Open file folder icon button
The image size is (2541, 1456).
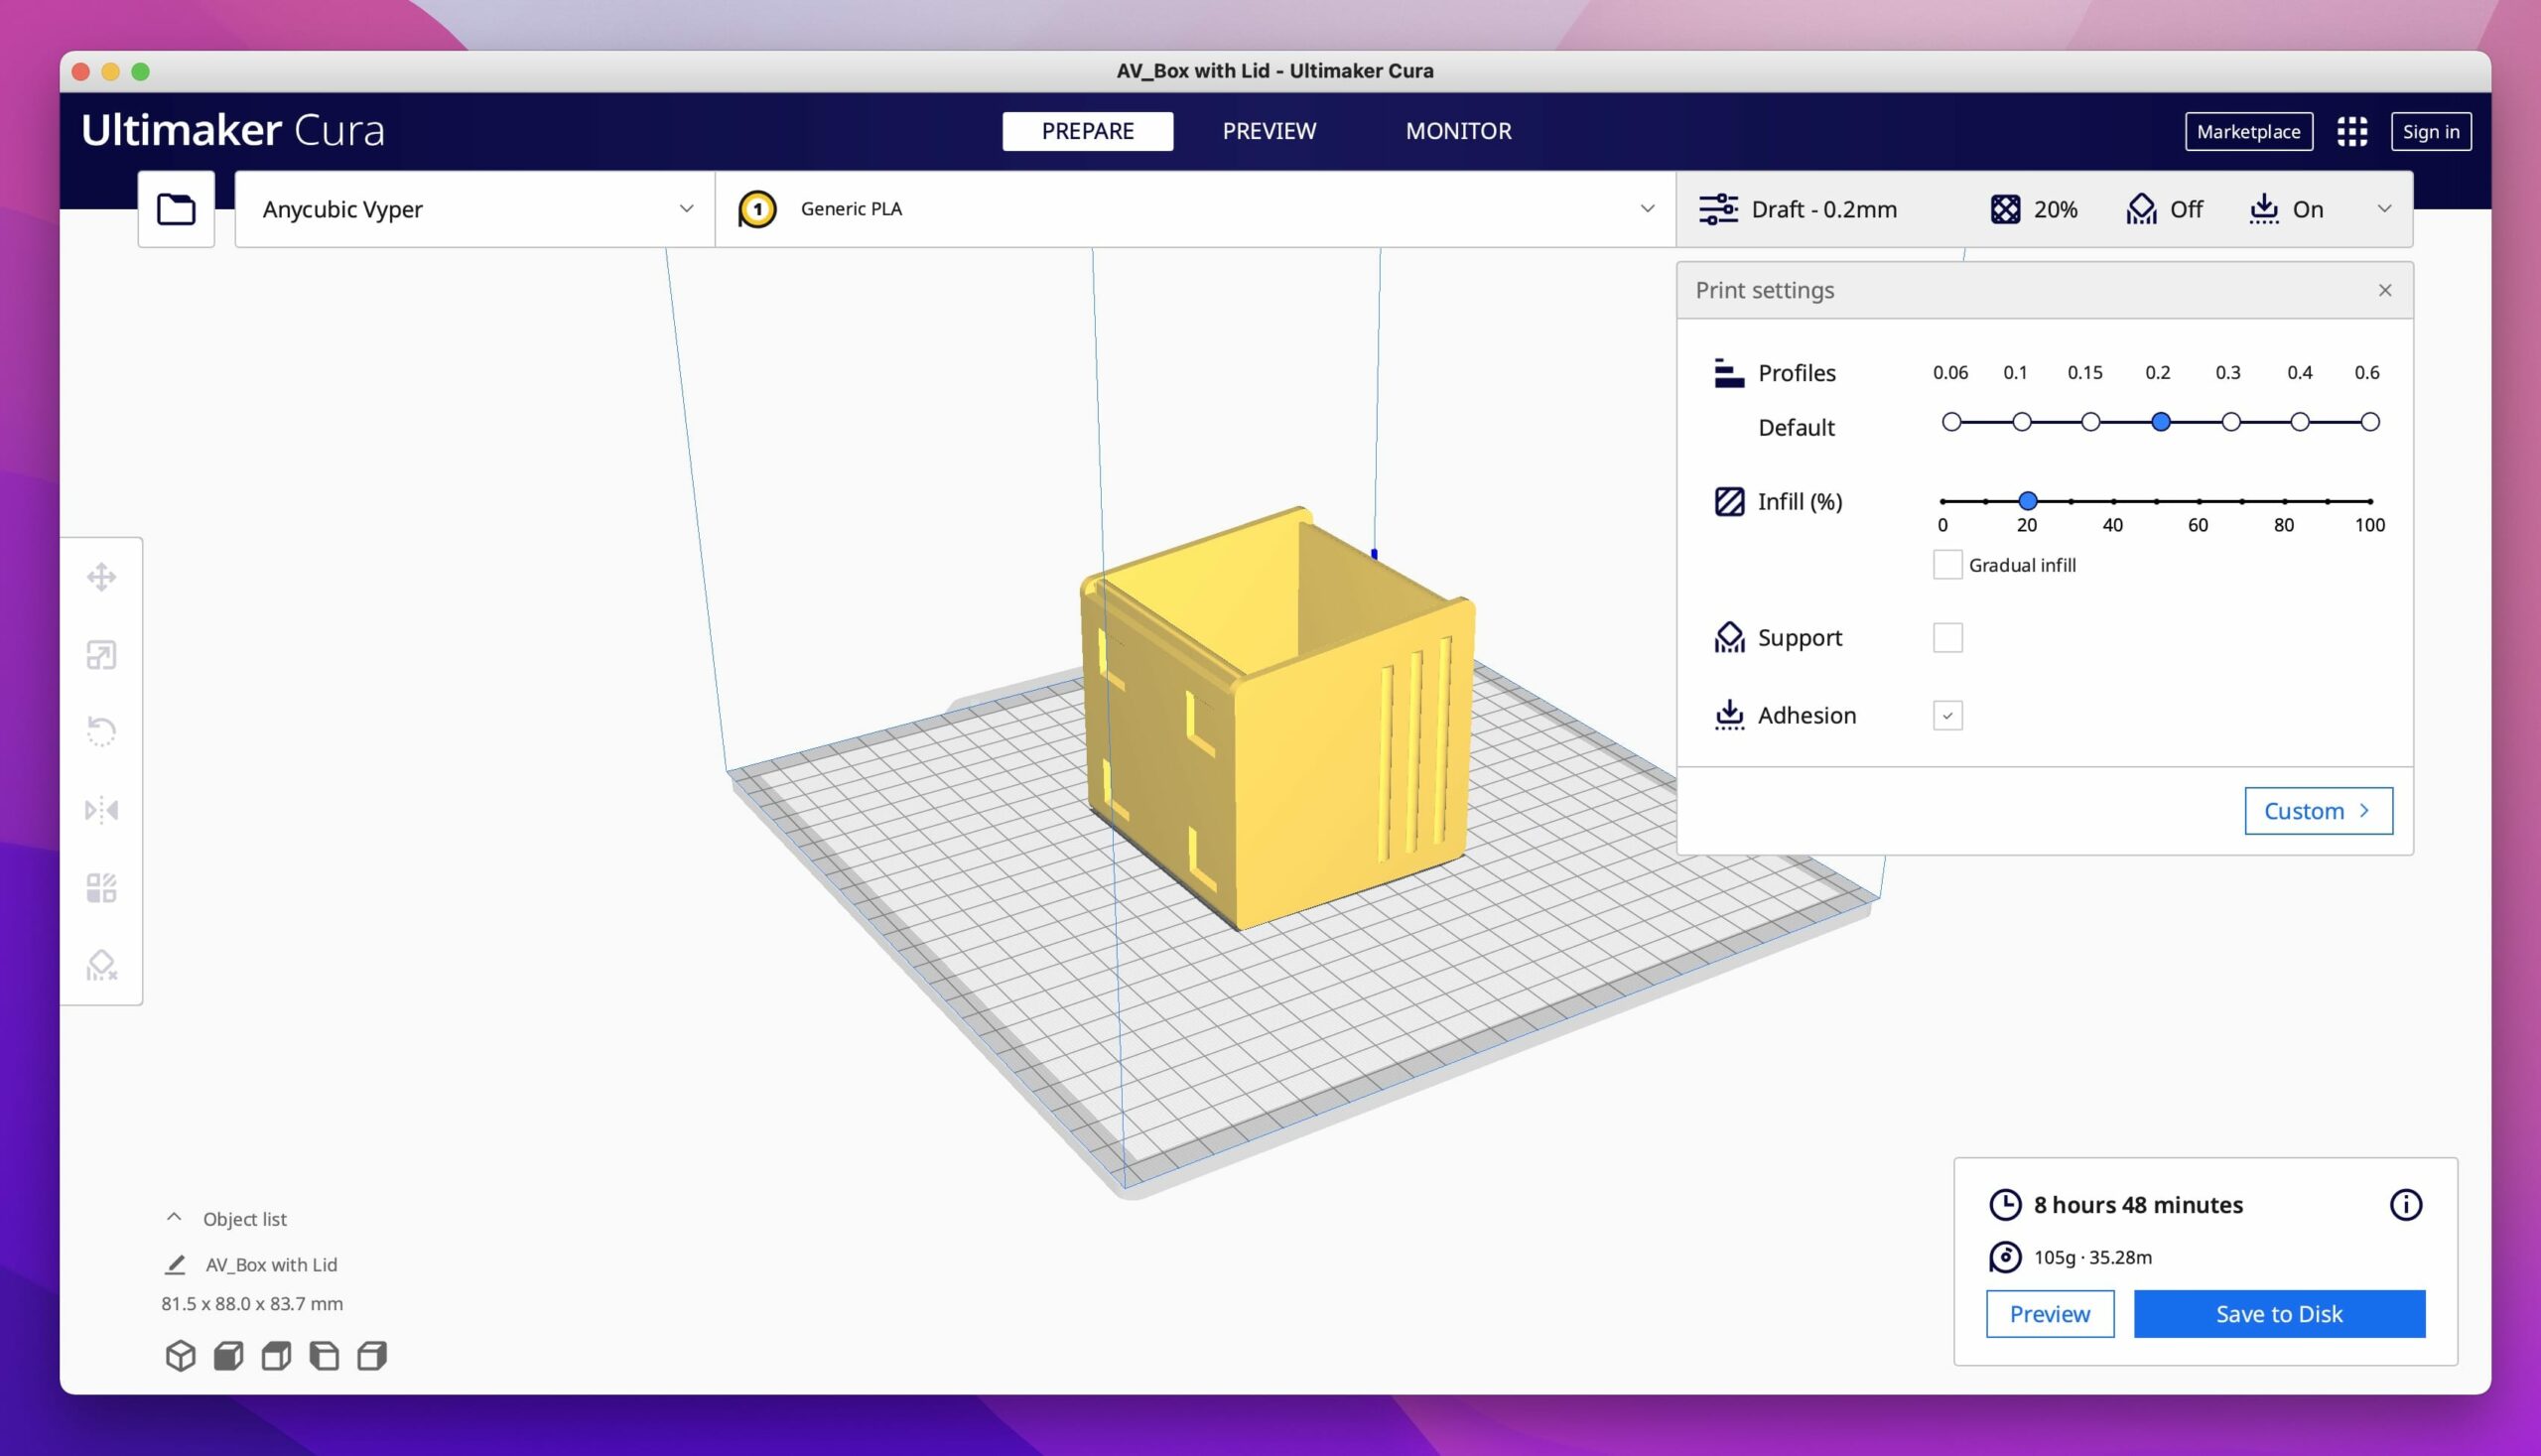coord(176,209)
